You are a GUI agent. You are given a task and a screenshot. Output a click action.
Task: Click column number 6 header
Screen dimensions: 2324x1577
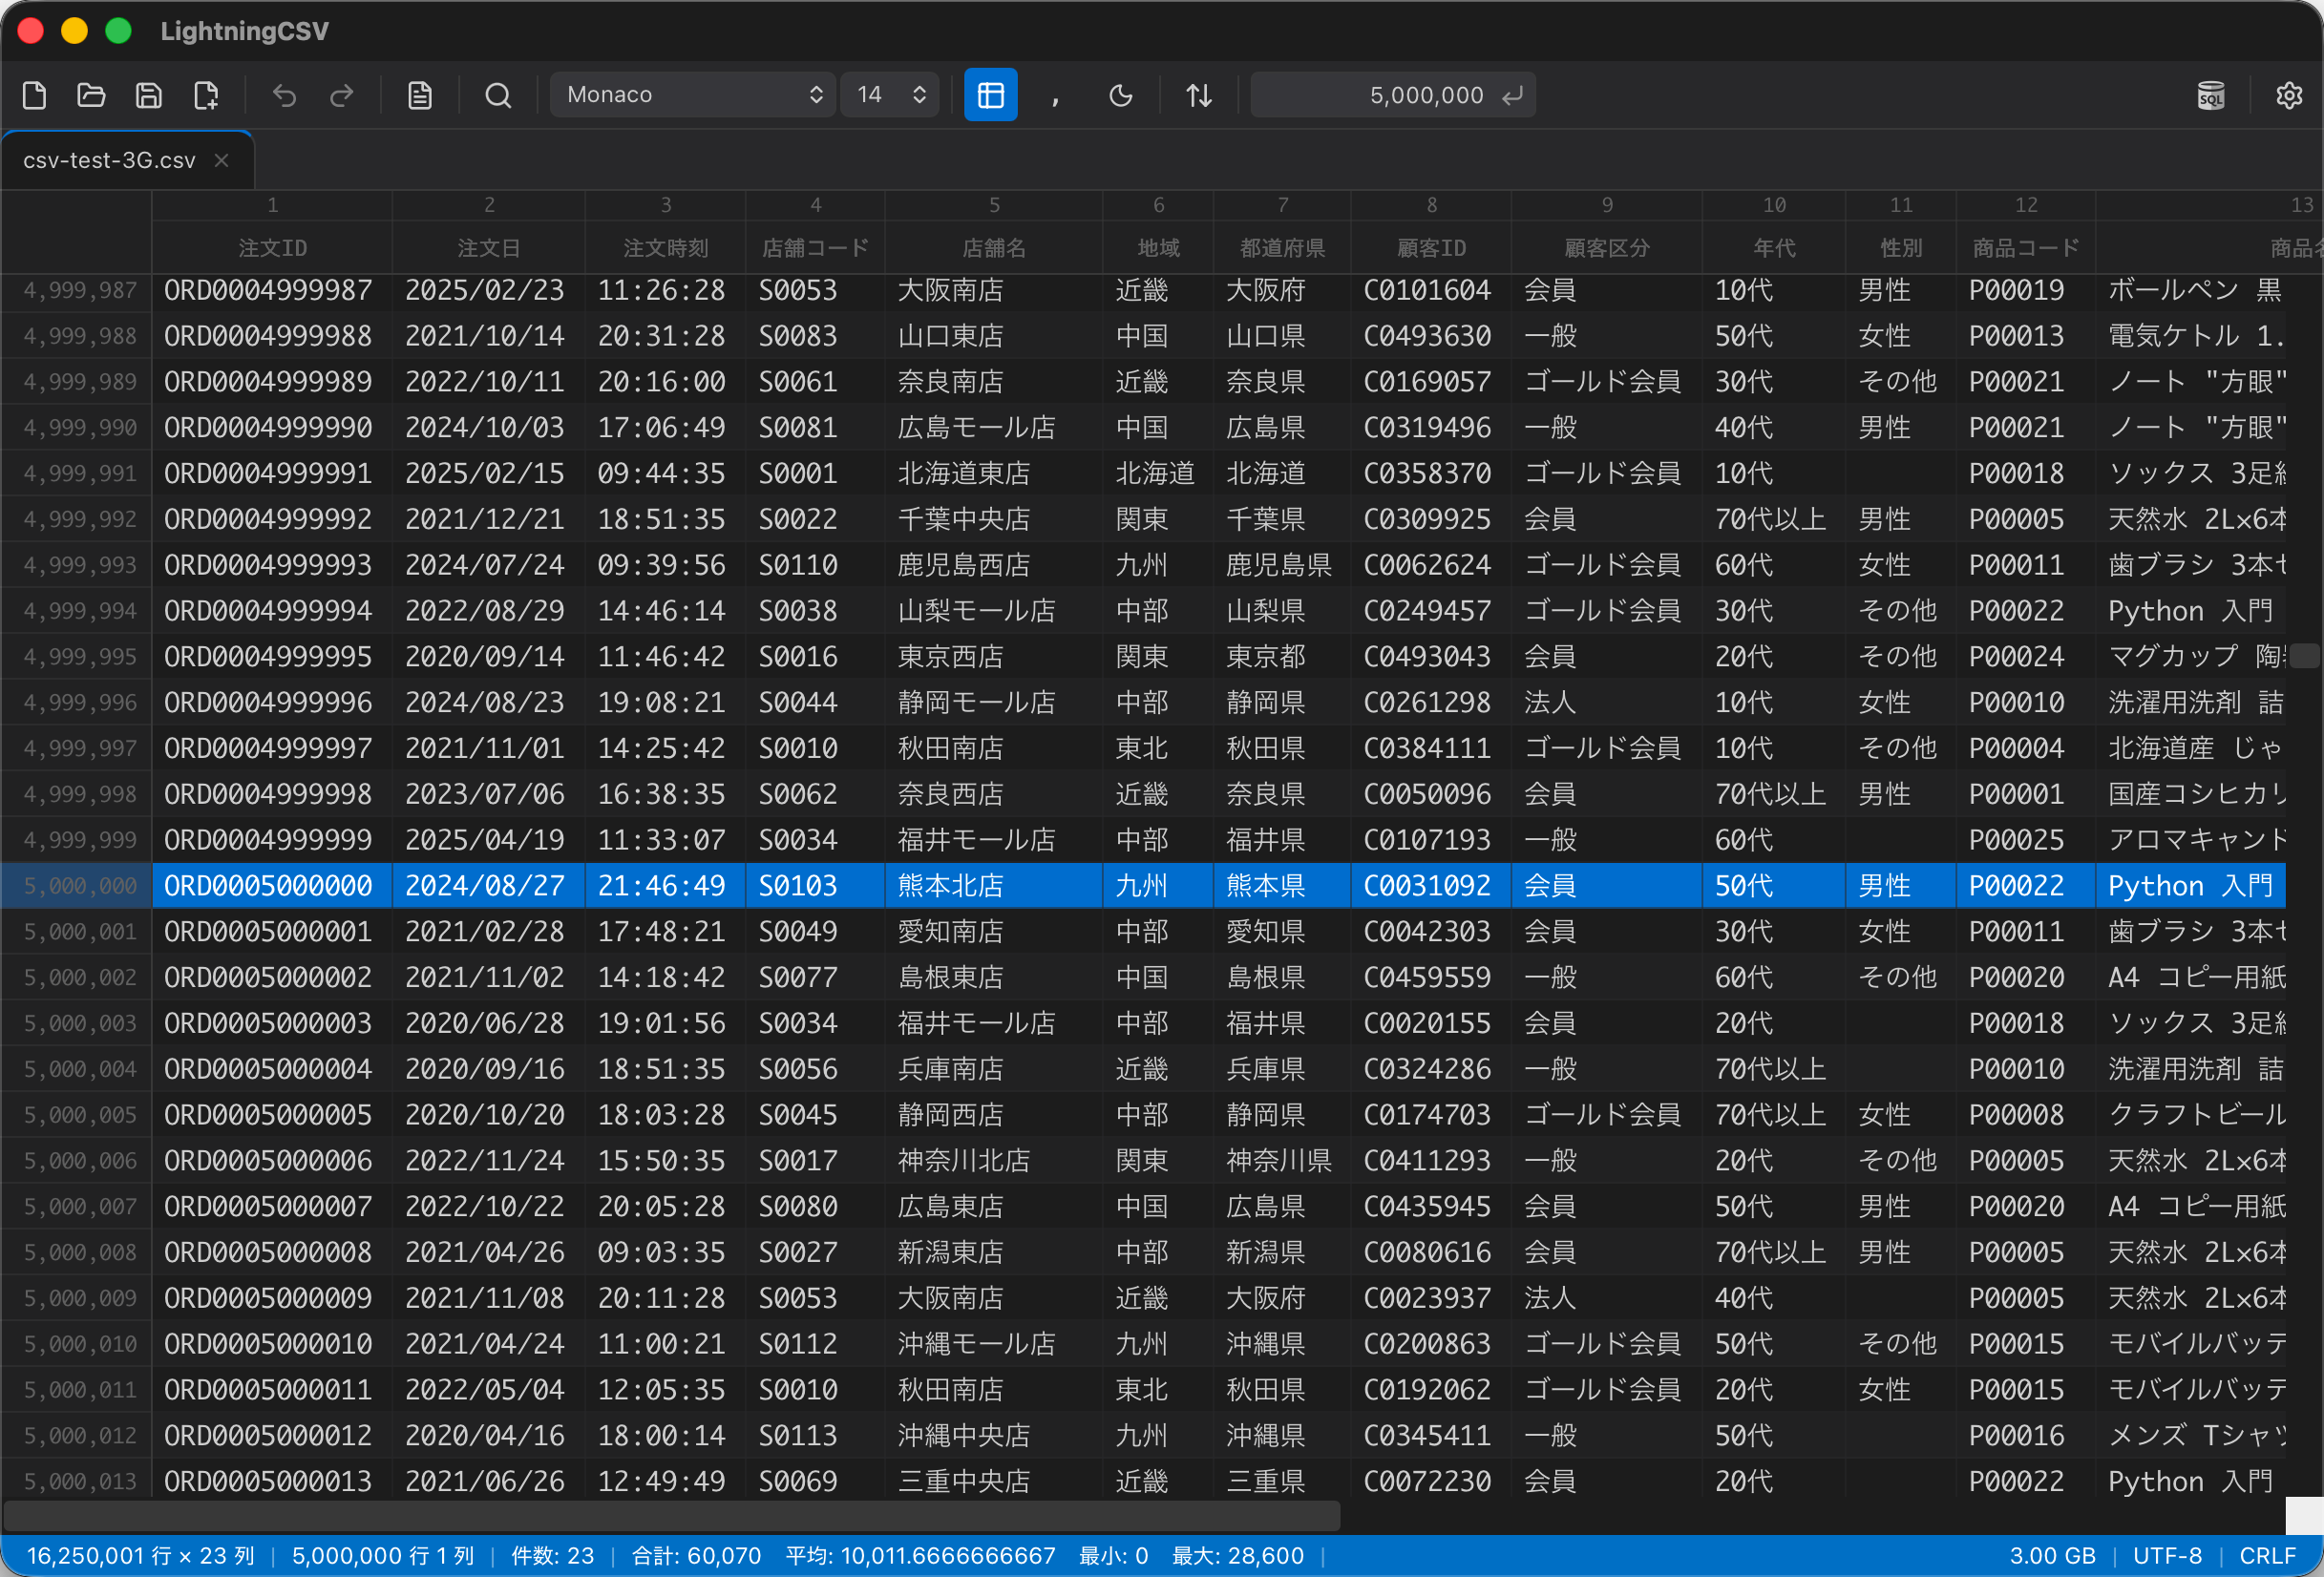(x=1158, y=205)
